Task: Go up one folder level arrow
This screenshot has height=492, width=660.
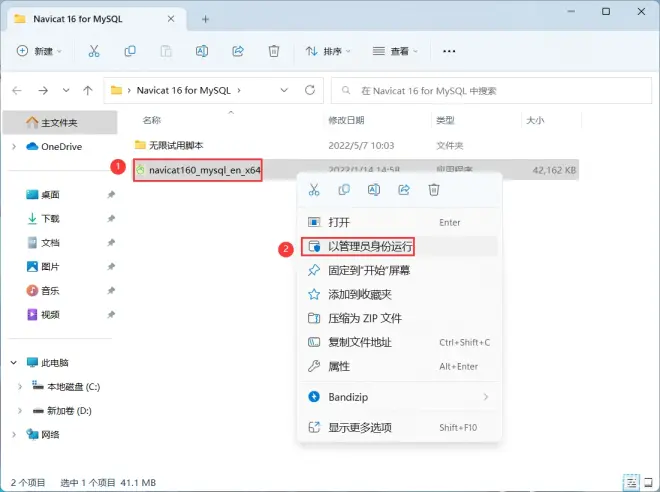Action: [x=88, y=90]
